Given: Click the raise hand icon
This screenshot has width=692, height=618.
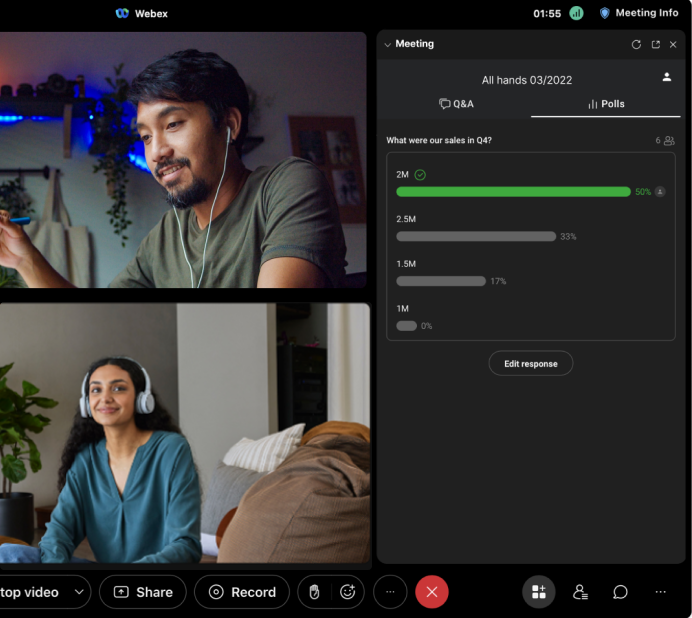Looking at the screenshot, I should click(314, 592).
